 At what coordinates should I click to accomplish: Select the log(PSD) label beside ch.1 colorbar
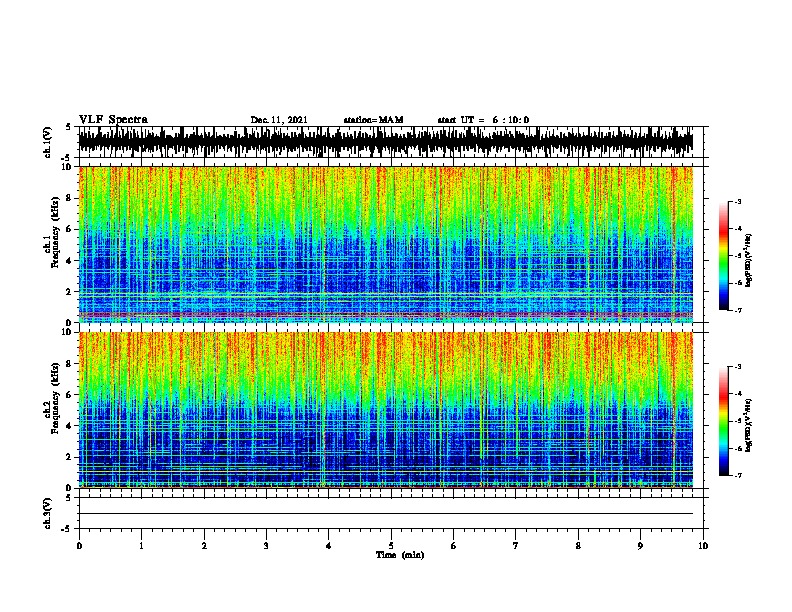pos(748,260)
